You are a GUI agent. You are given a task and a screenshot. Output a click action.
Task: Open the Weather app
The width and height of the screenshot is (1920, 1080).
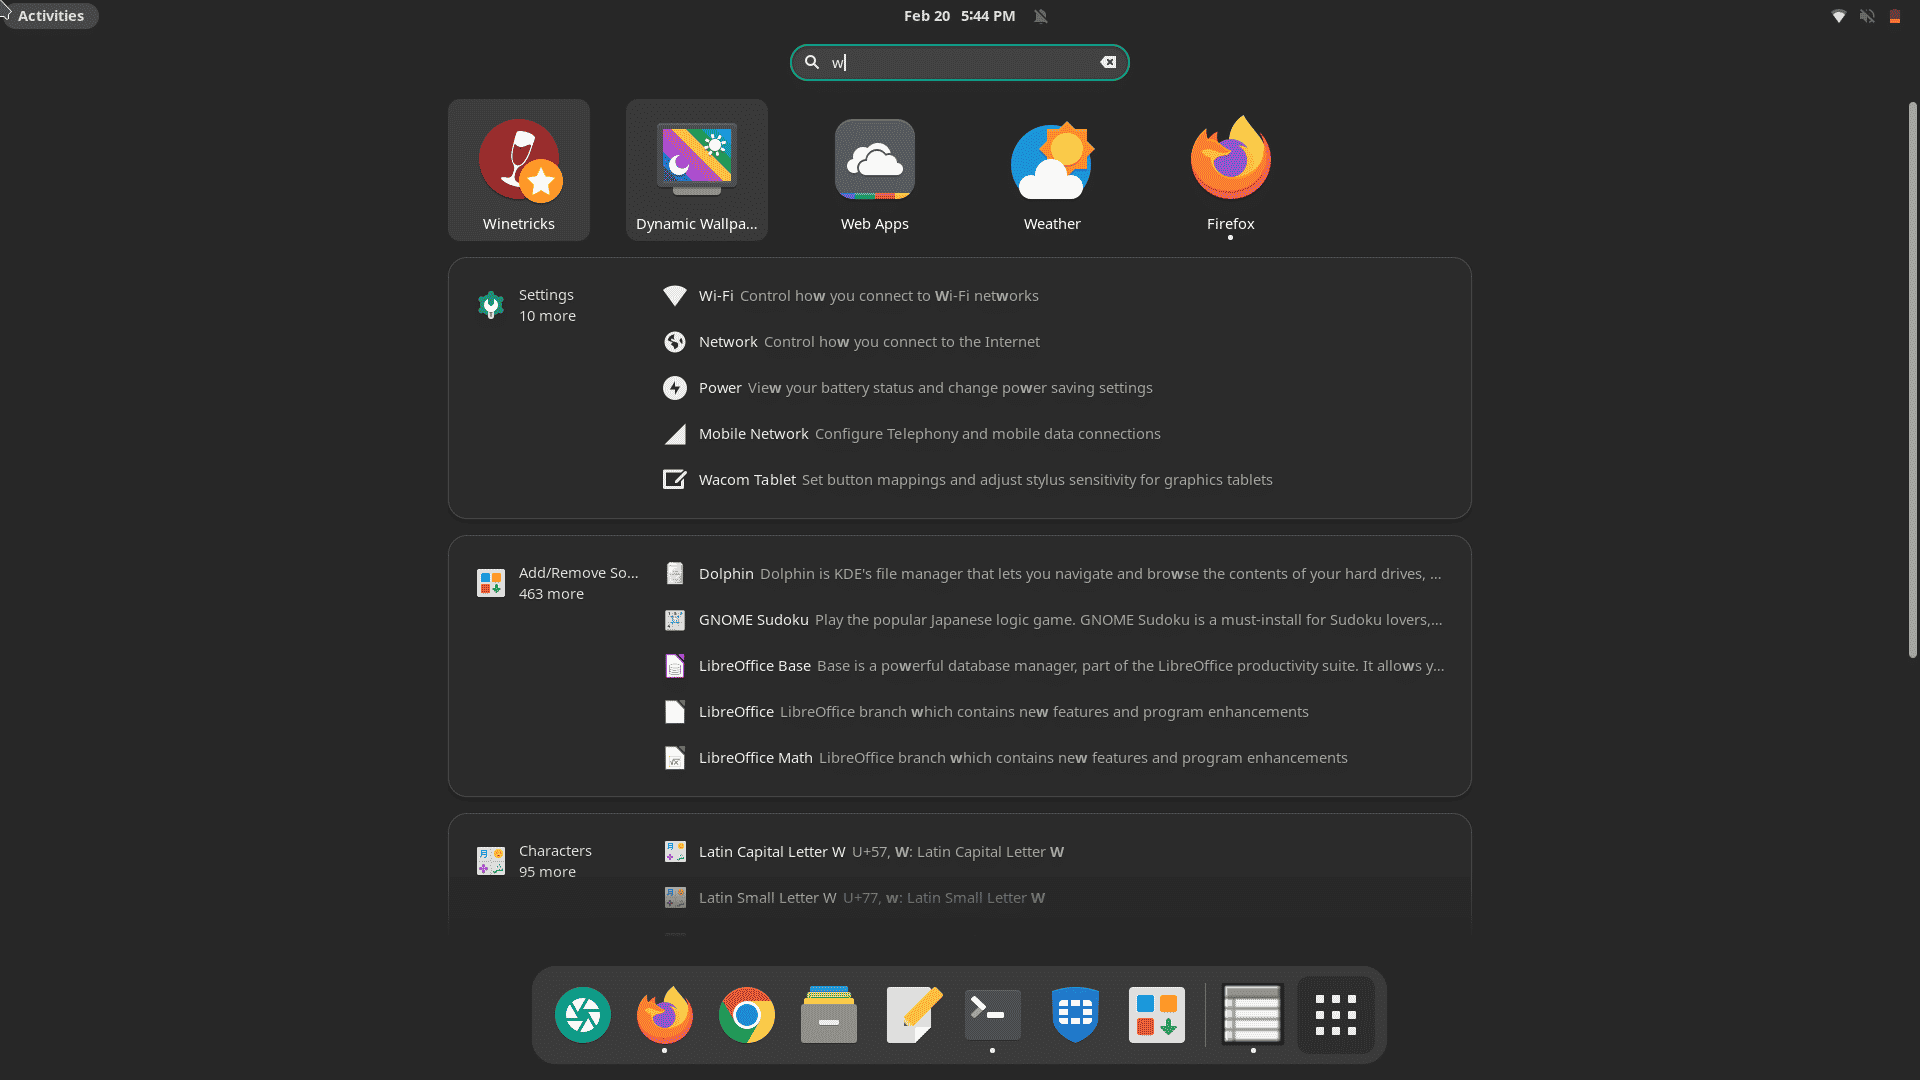click(x=1051, y=170)
